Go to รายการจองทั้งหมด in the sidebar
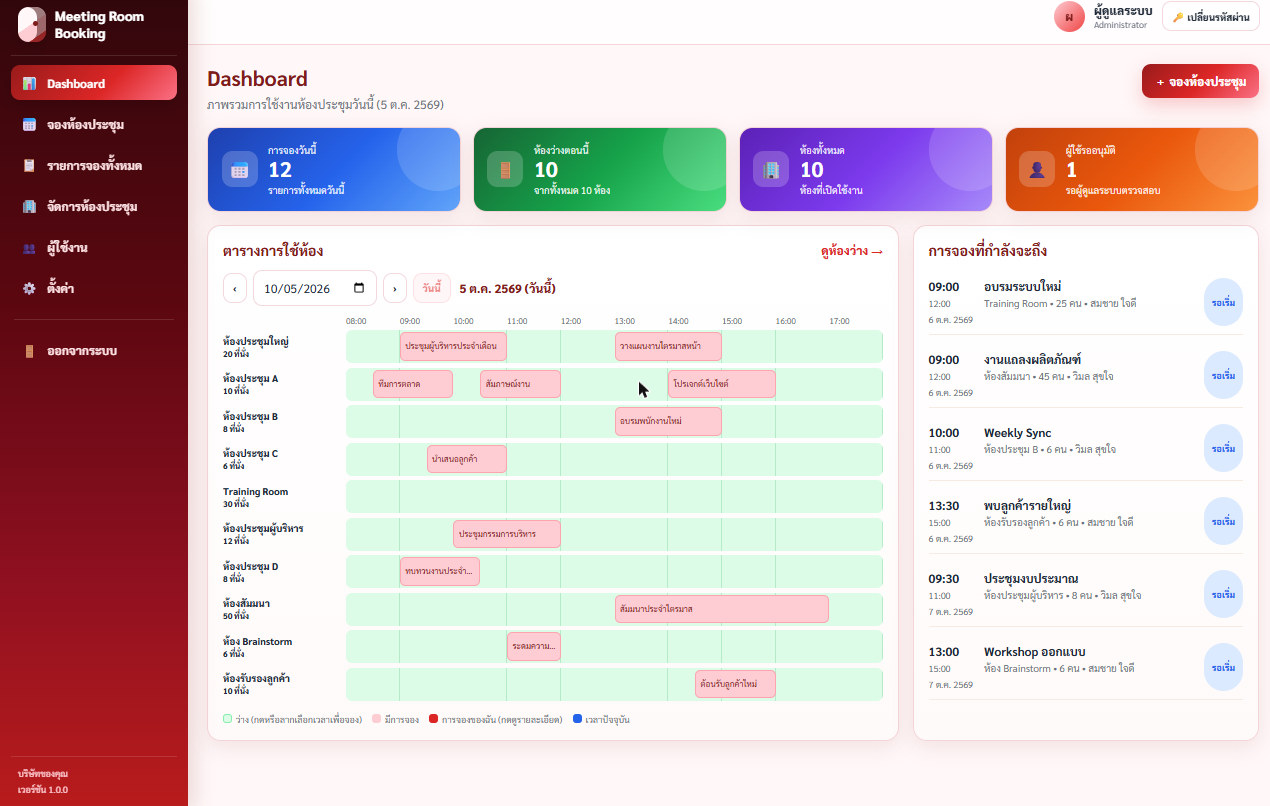This screenshot has height=806, width=1270. click(x=94, y=166)
